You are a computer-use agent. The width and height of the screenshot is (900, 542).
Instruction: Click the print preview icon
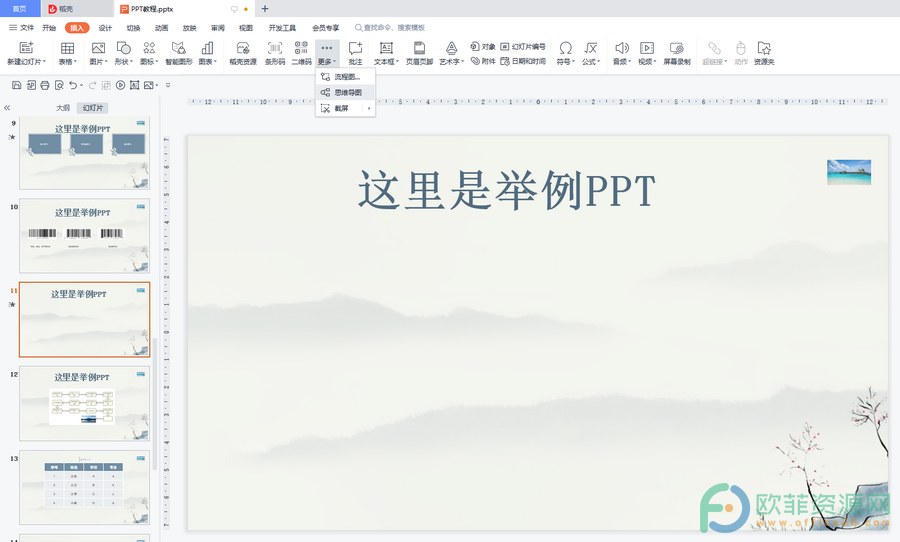point(59,85)
